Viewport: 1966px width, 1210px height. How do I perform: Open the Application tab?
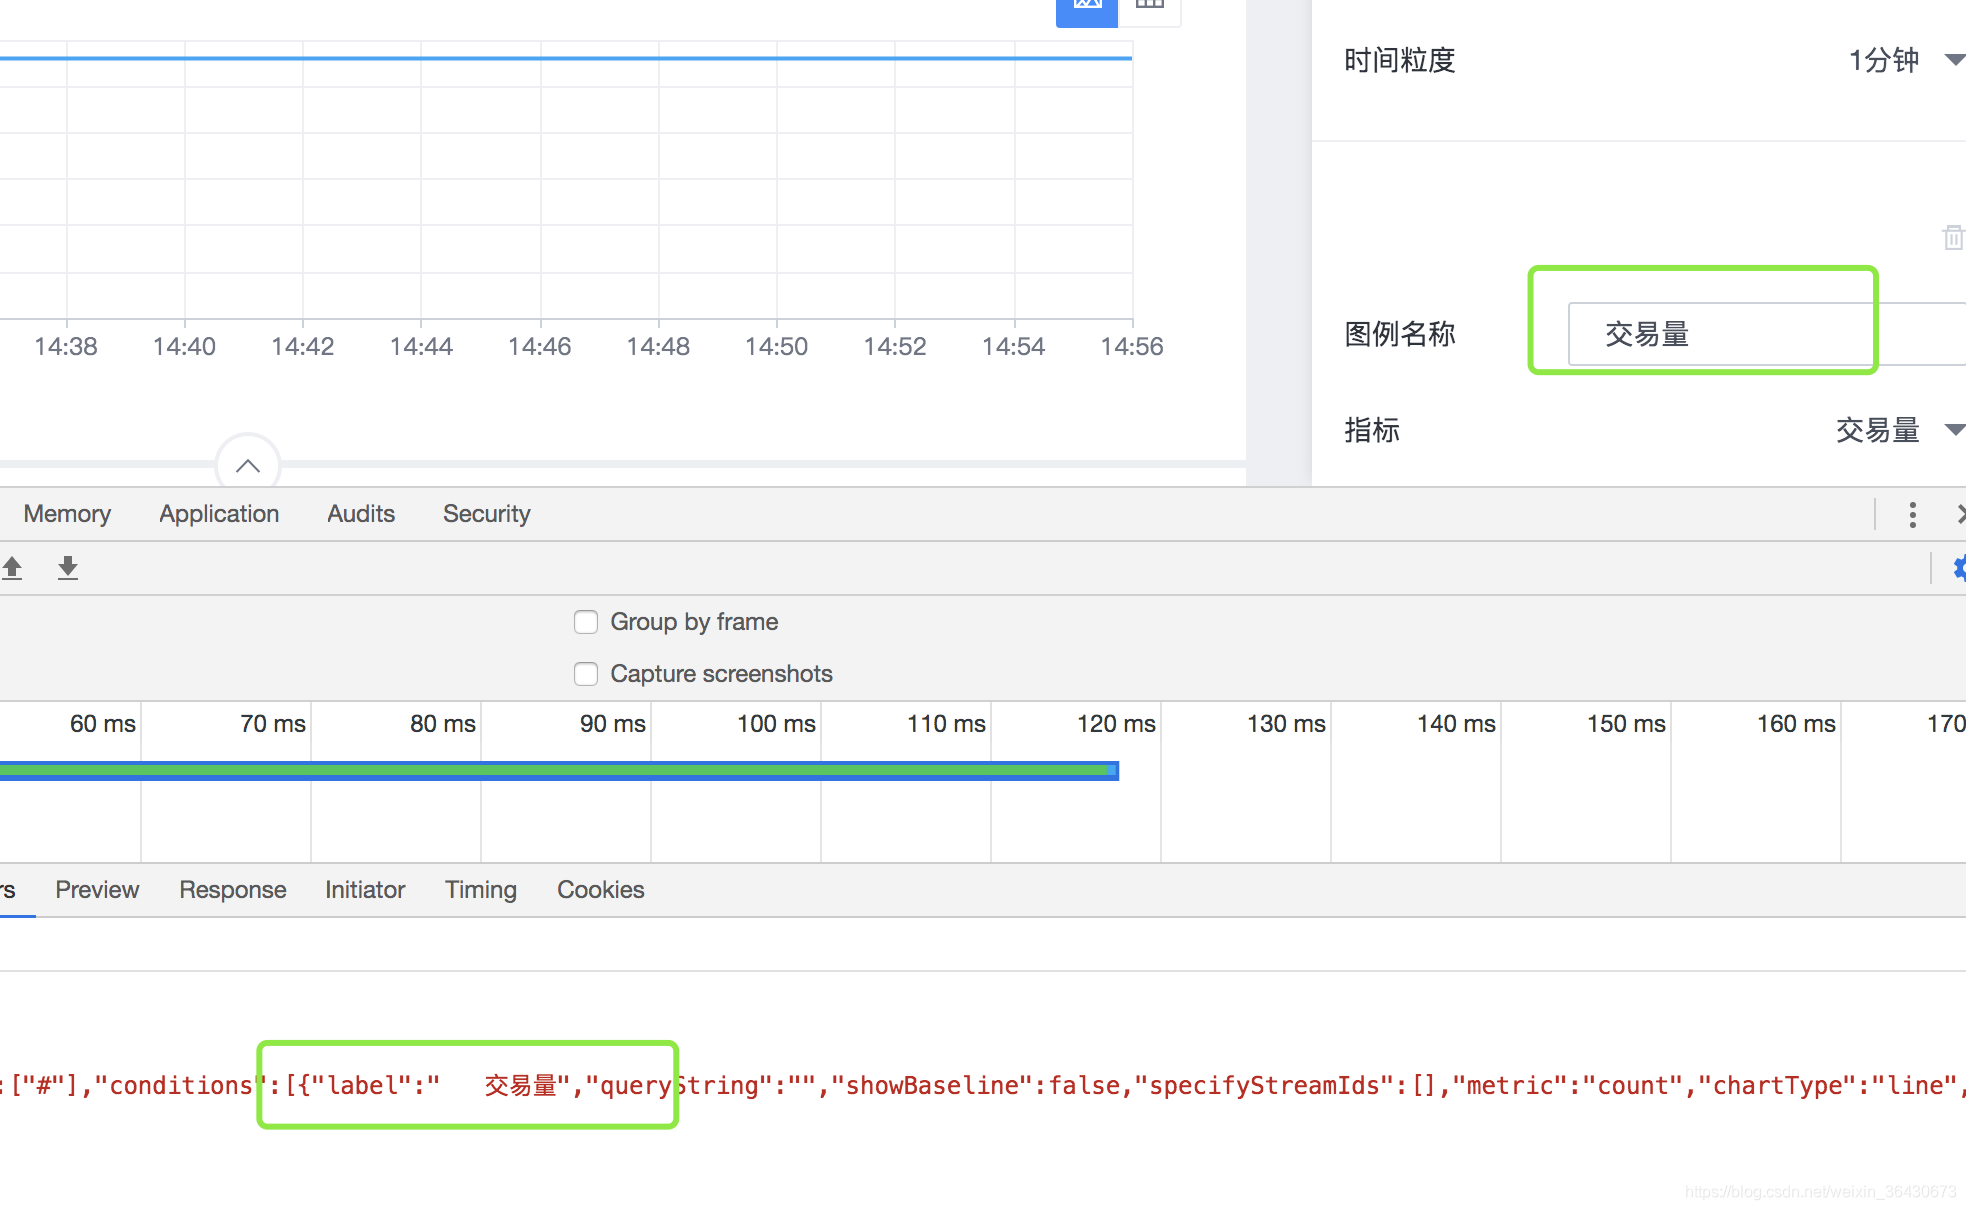(x=219, y=514)
